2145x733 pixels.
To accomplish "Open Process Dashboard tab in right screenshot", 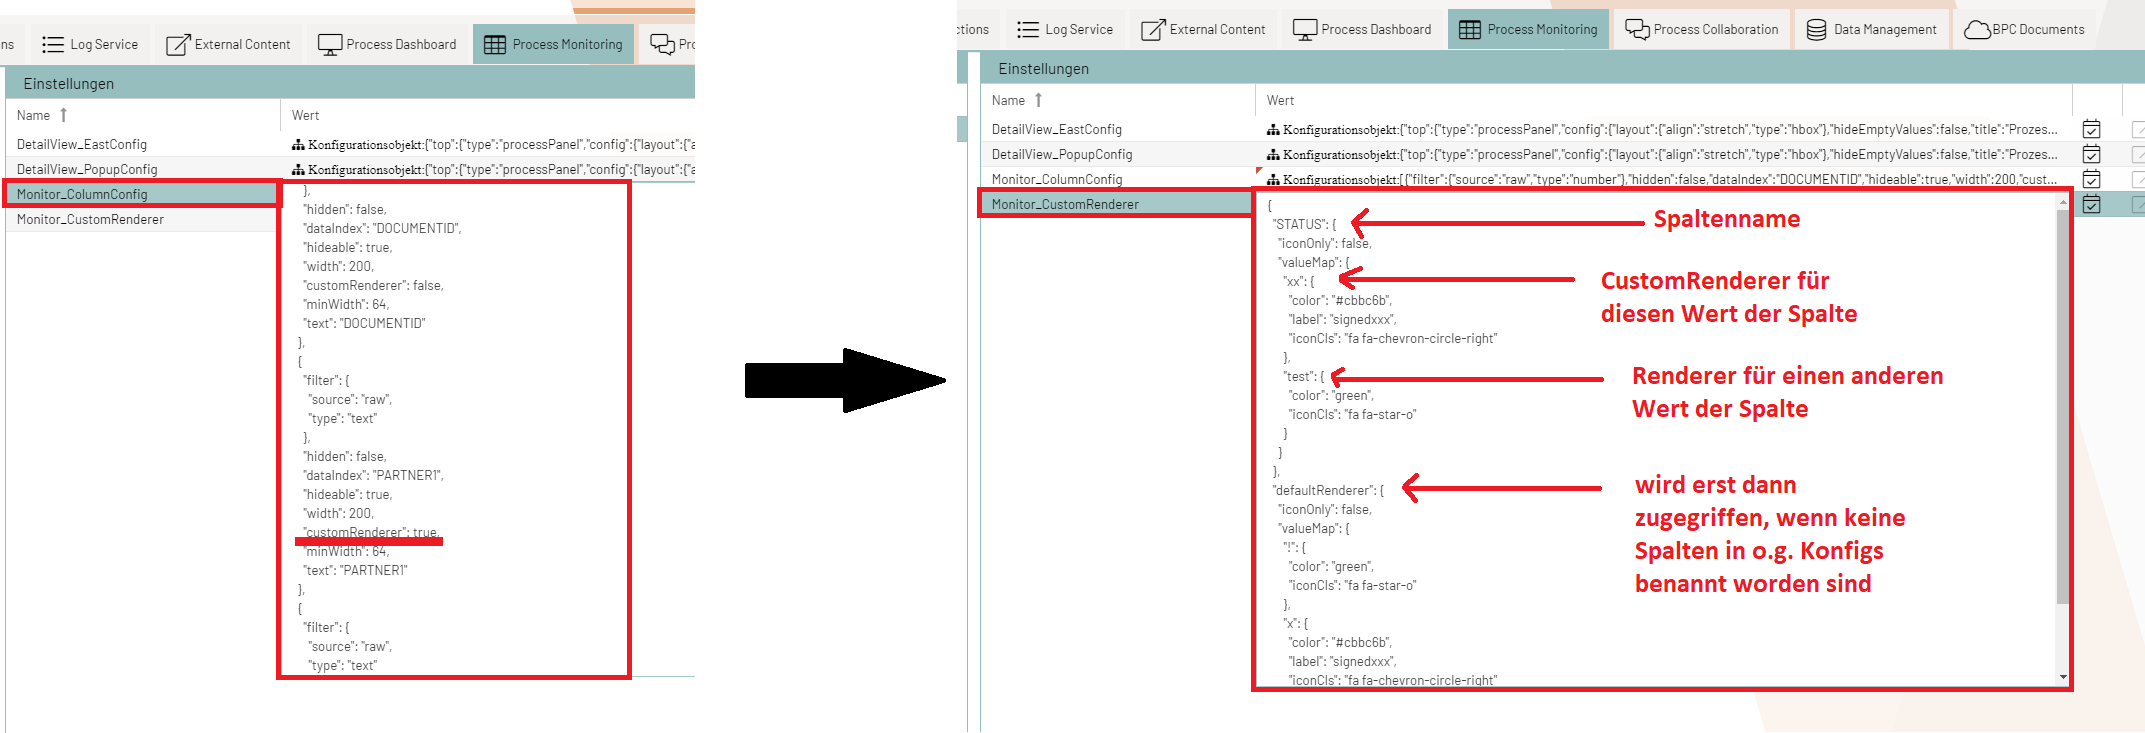I will click(x=1362, y=29).
